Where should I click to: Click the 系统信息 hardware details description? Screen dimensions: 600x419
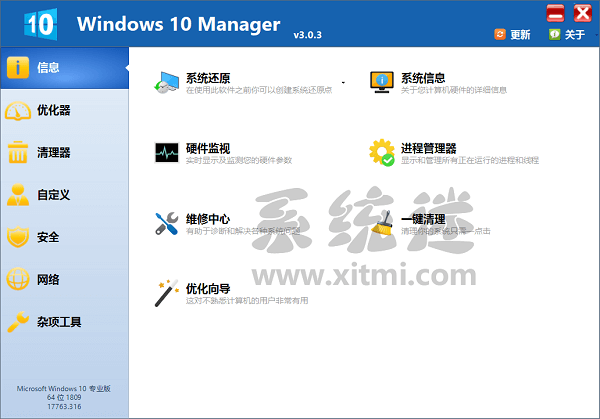click(454, 90)
